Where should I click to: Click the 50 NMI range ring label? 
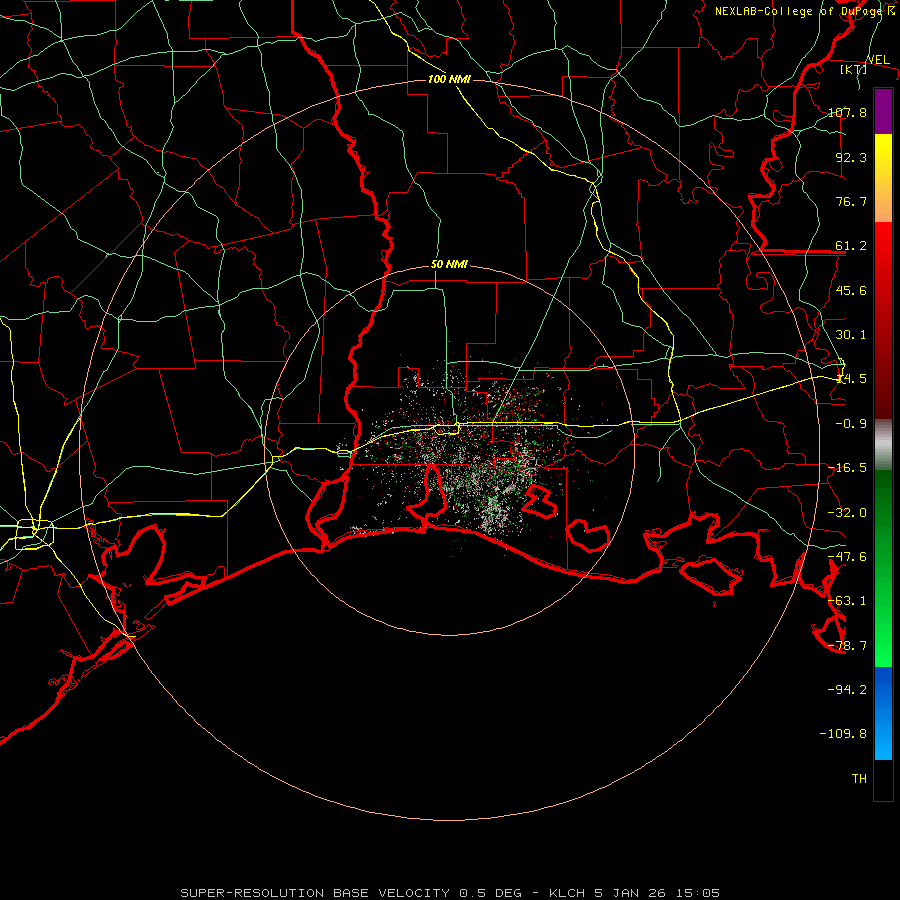coord(449,265)
